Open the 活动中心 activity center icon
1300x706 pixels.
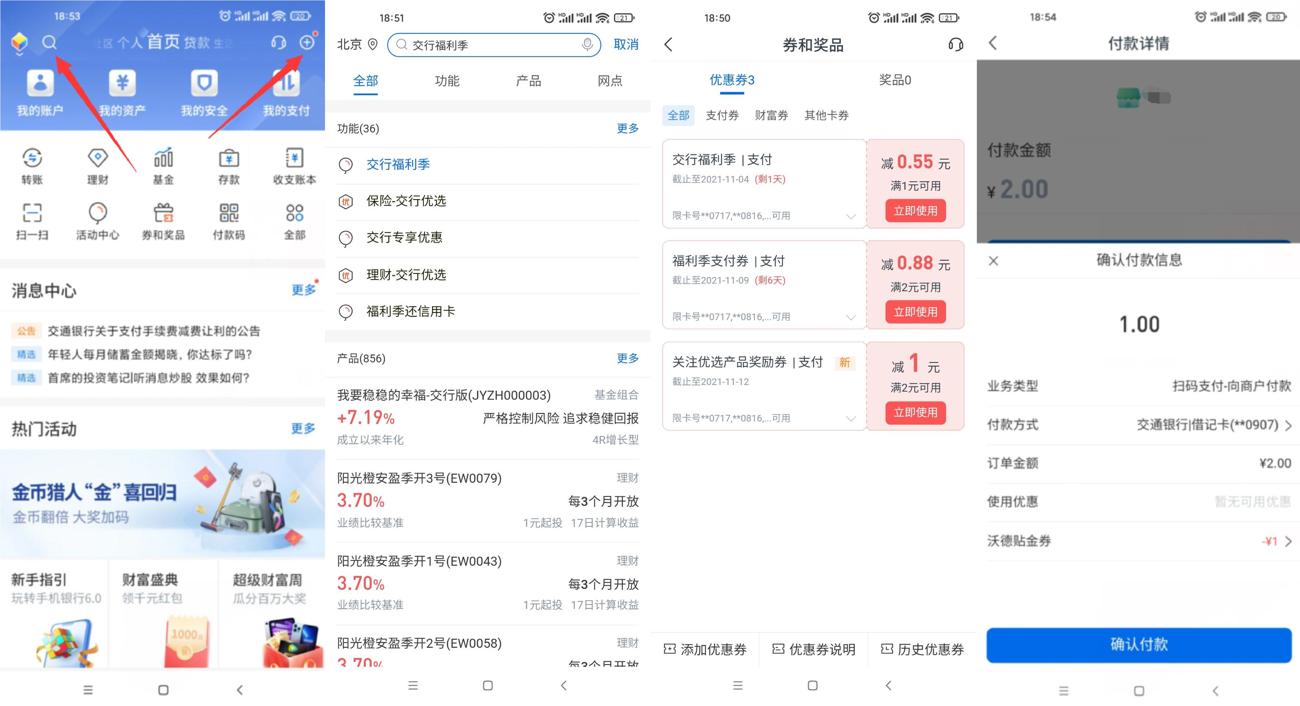coord(98,220)
